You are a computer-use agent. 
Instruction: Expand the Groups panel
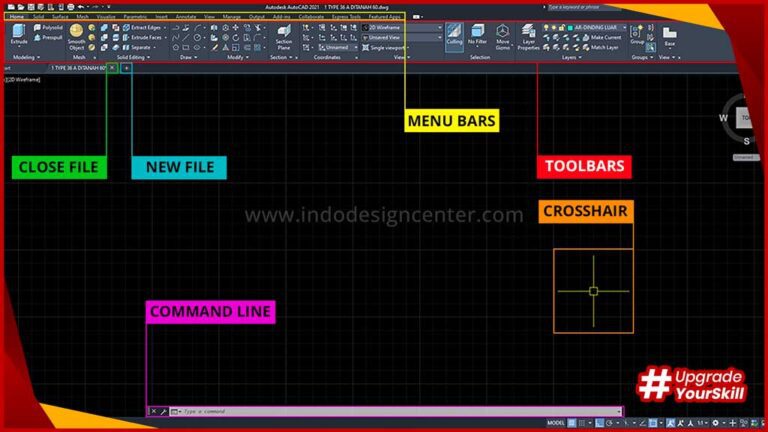pos(642,57)
